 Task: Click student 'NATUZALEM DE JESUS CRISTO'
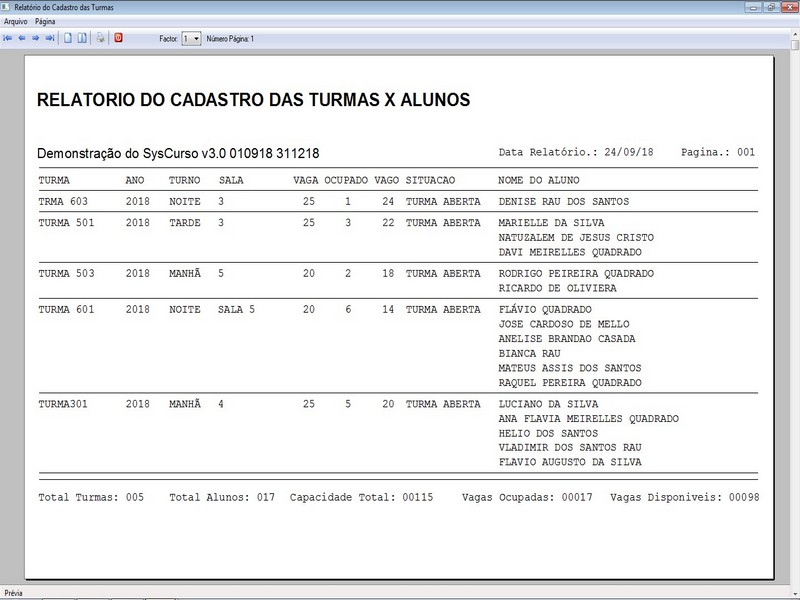click(x=576, y=238)
